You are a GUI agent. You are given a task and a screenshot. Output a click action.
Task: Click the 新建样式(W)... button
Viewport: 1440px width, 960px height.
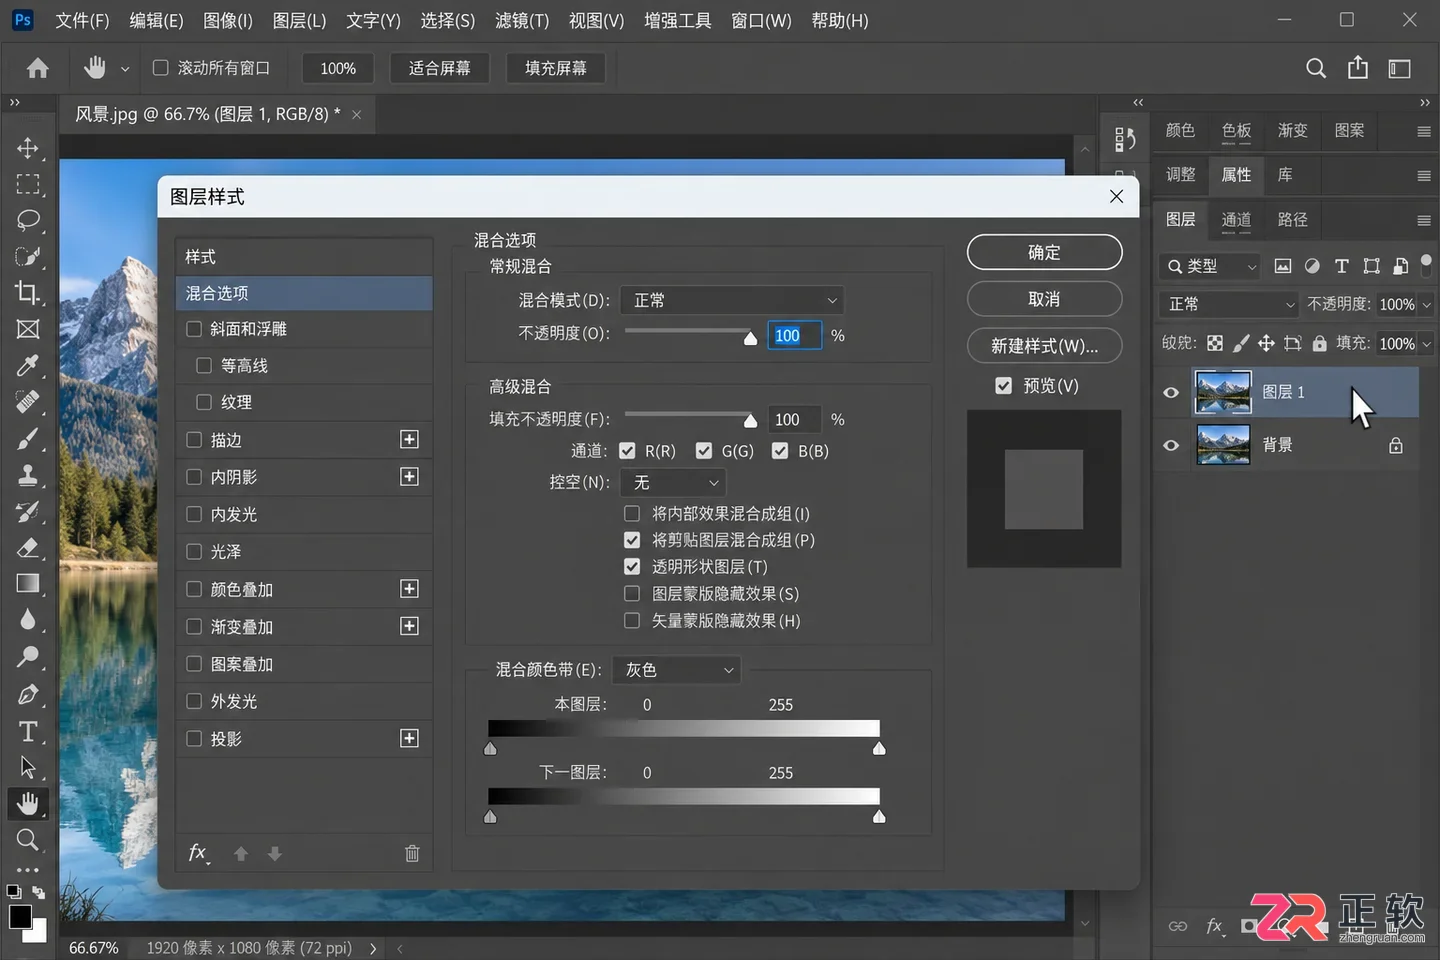[1044, 346]
